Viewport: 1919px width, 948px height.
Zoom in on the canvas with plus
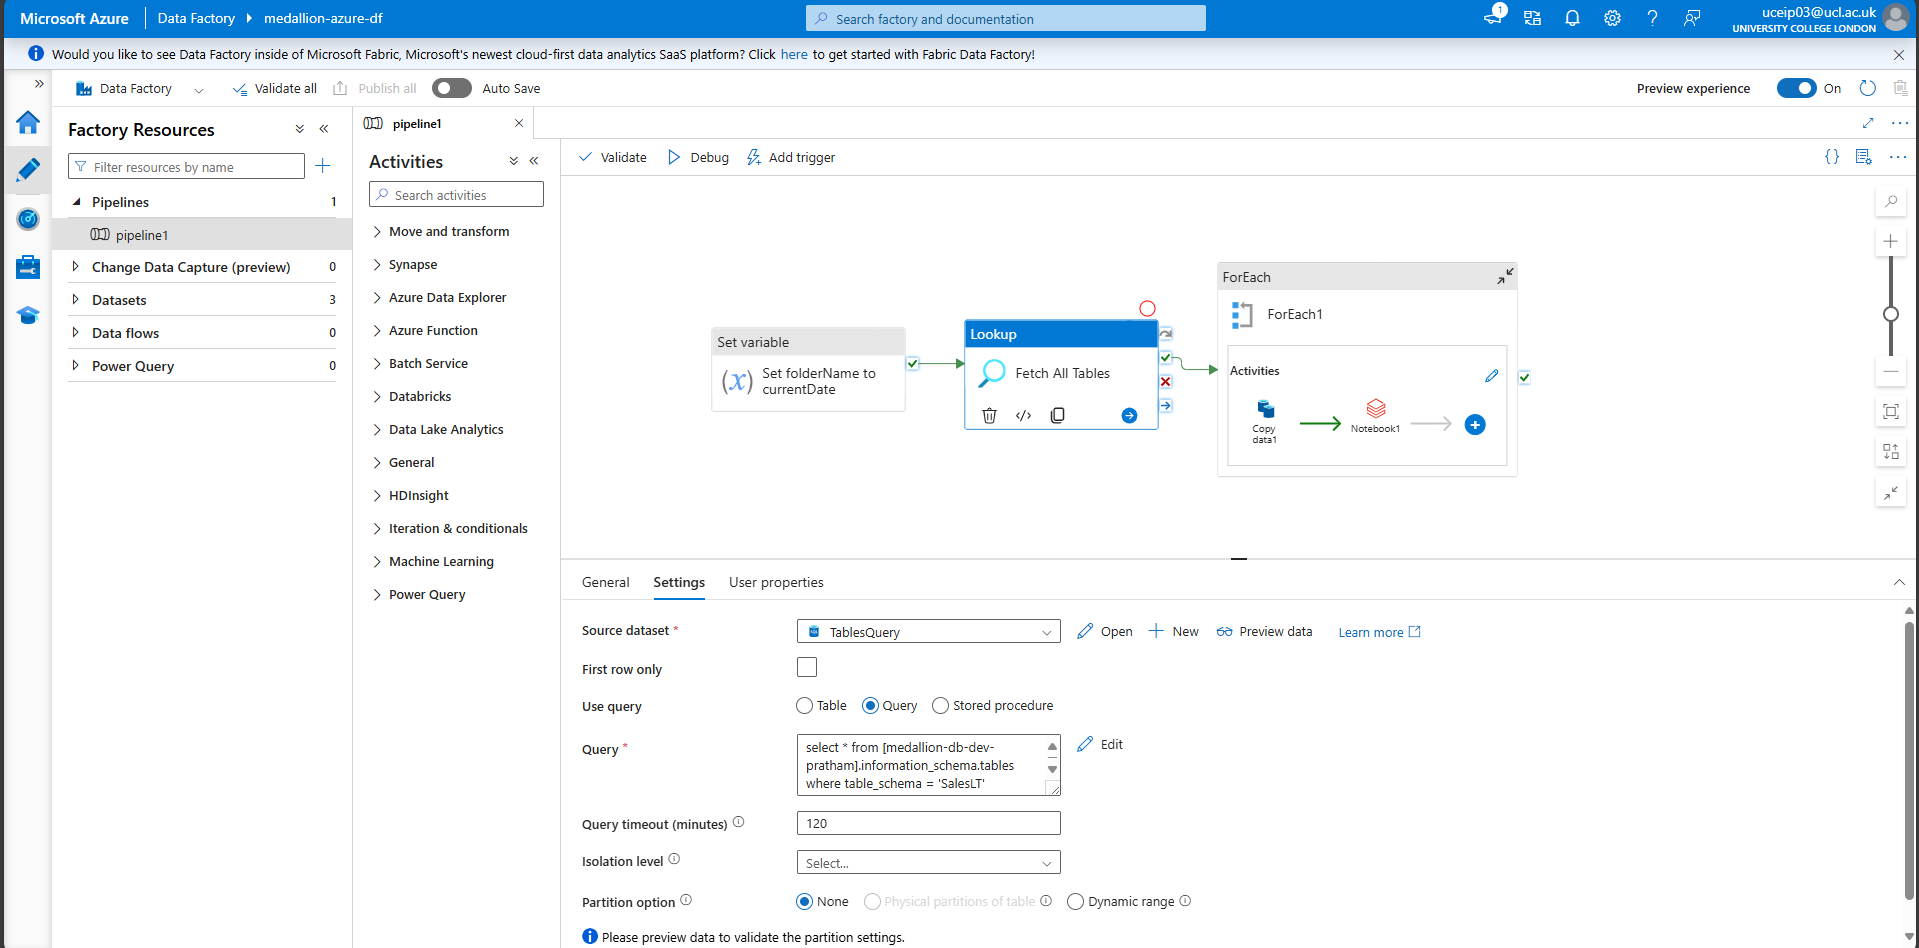1891,241
